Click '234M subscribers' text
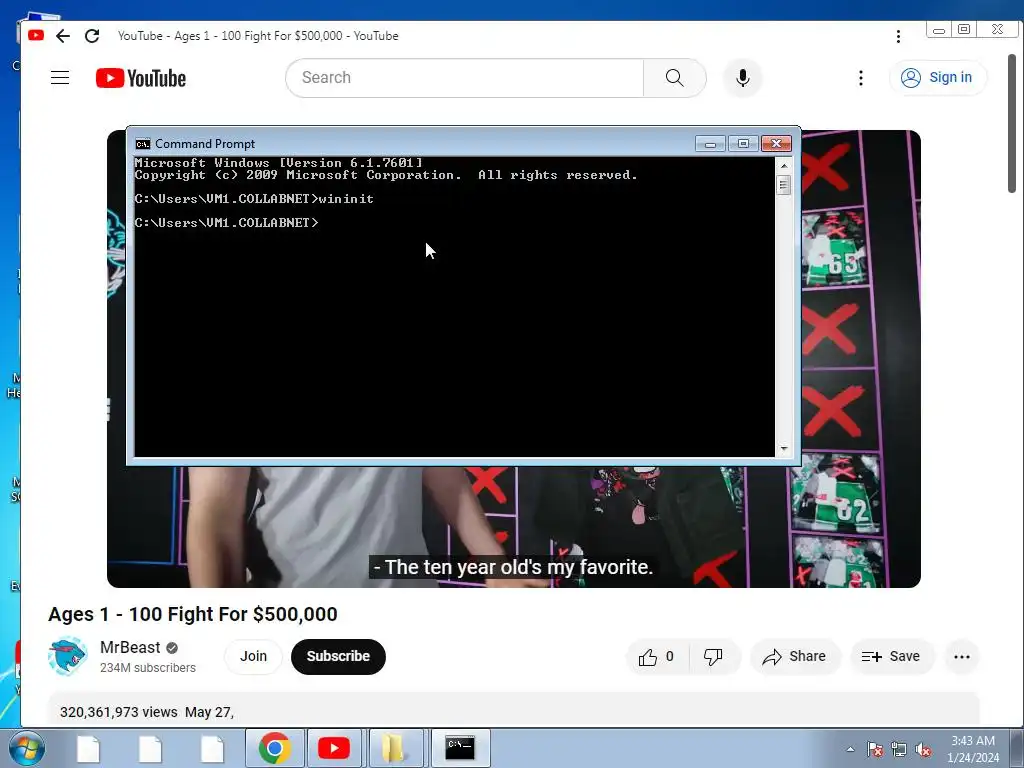Screen dimensions: 1024x768 pyautogui.click(x=148, y=667)
